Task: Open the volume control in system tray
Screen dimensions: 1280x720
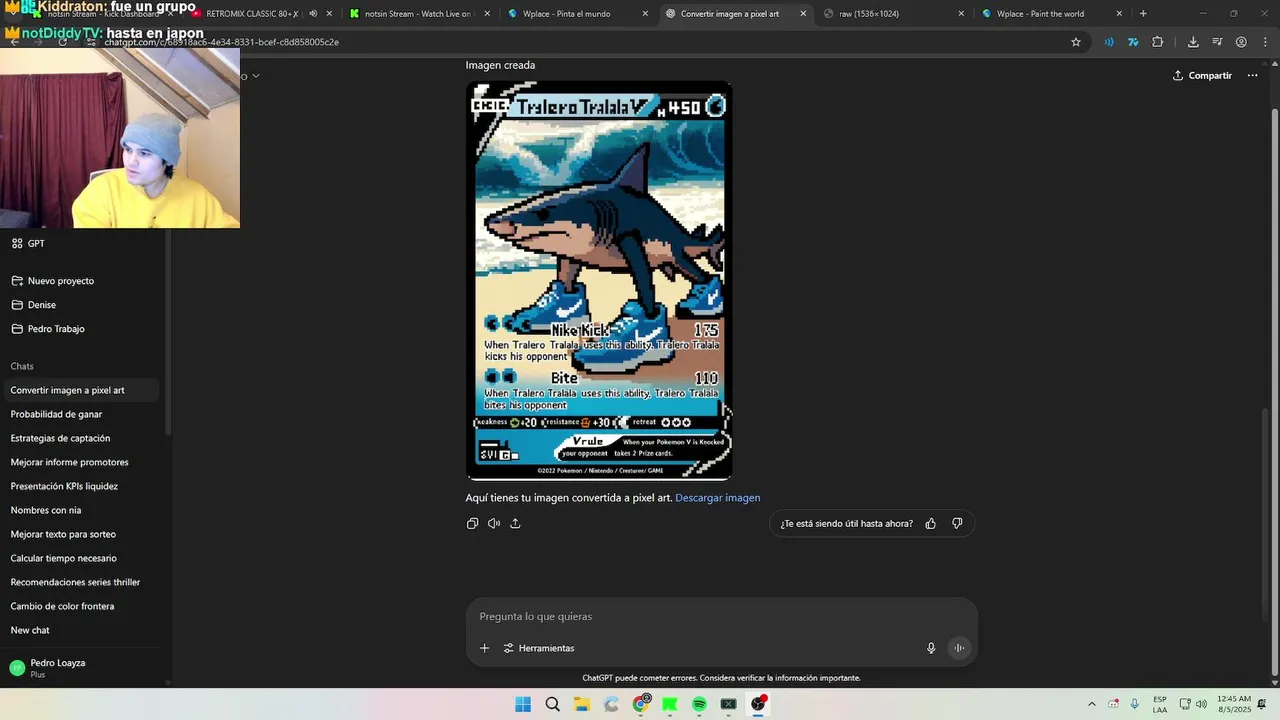Action: click(1201, 704)
